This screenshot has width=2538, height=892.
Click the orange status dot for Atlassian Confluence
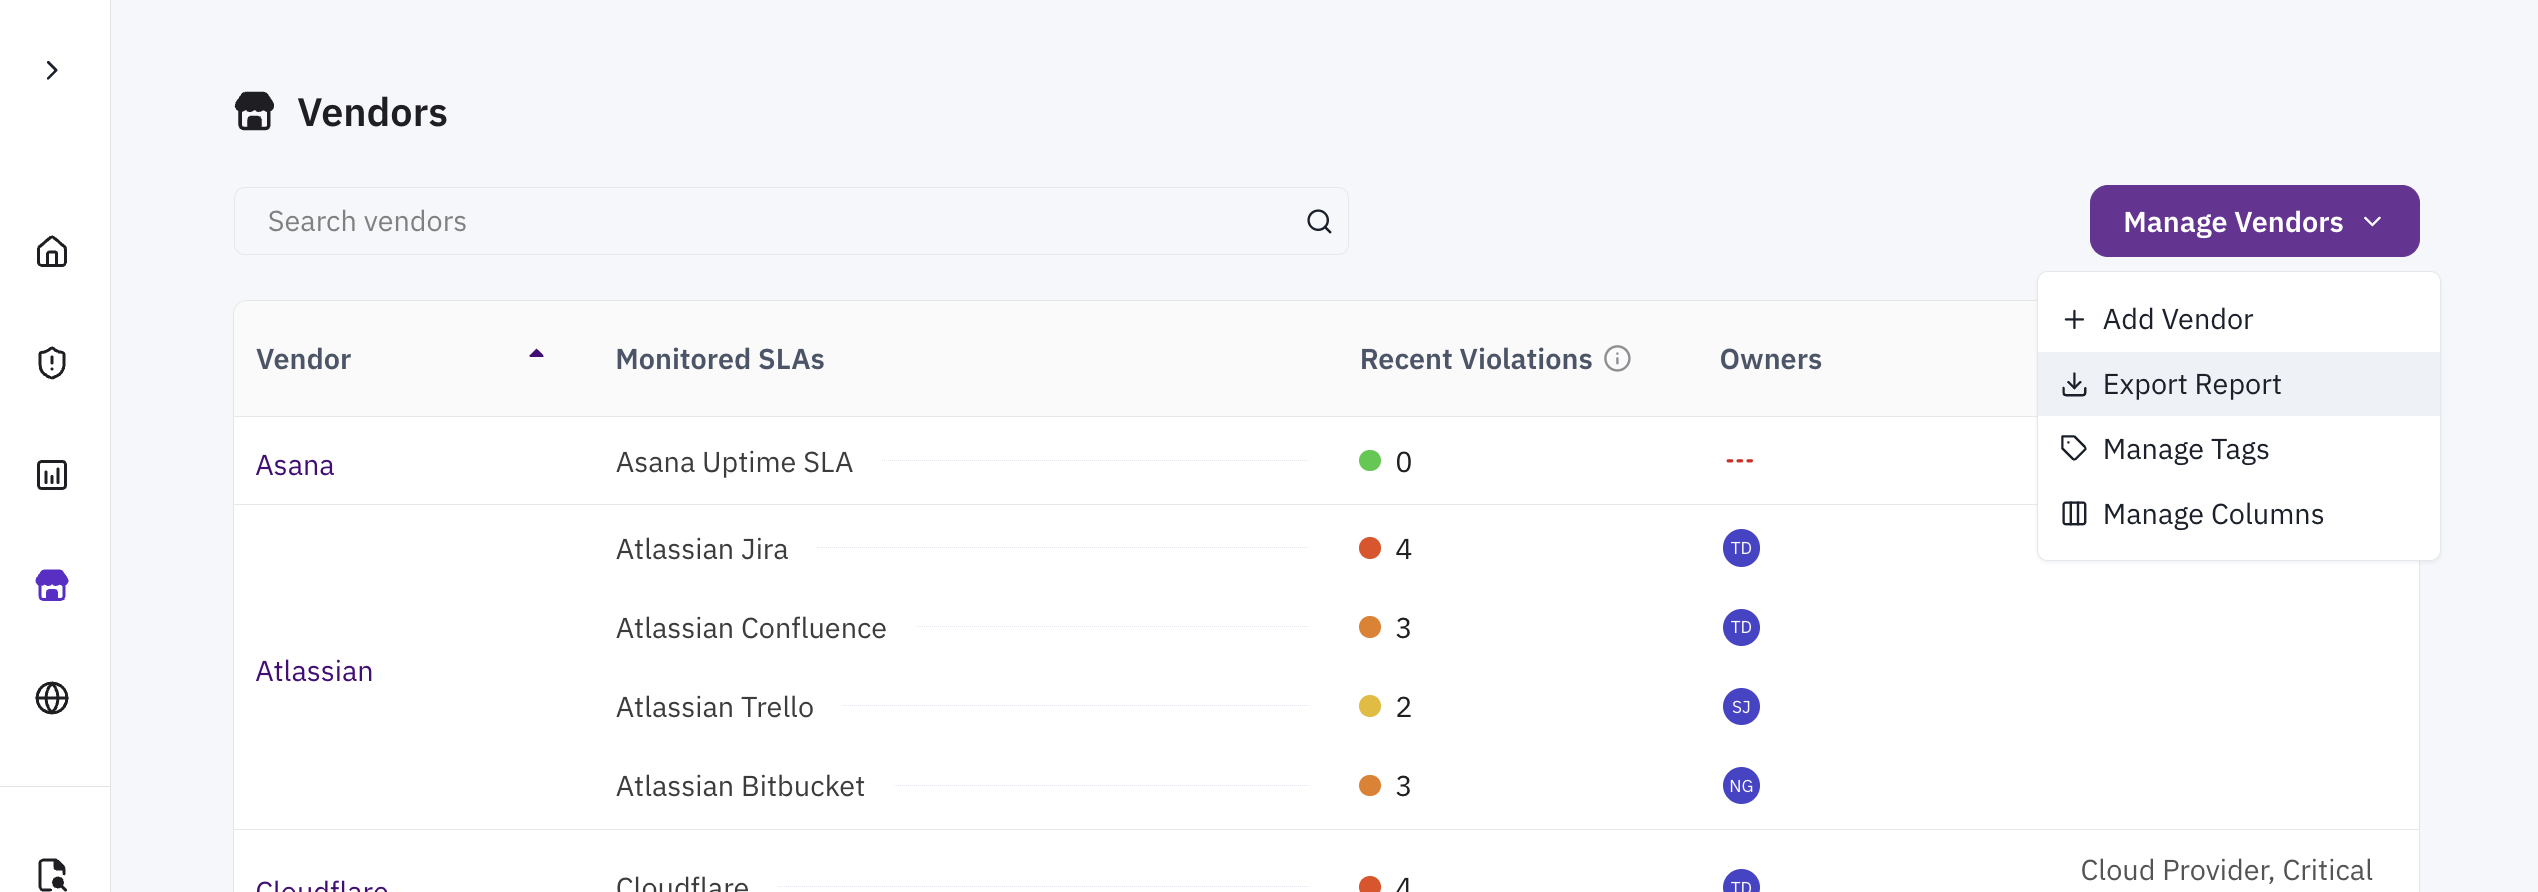coord(1370,627)
